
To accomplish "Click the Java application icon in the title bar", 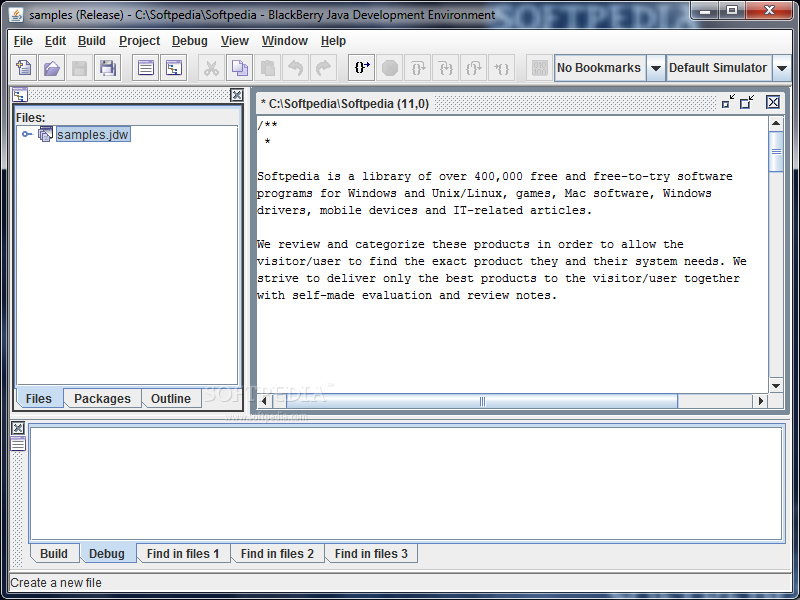I will [x=16, y=14].
